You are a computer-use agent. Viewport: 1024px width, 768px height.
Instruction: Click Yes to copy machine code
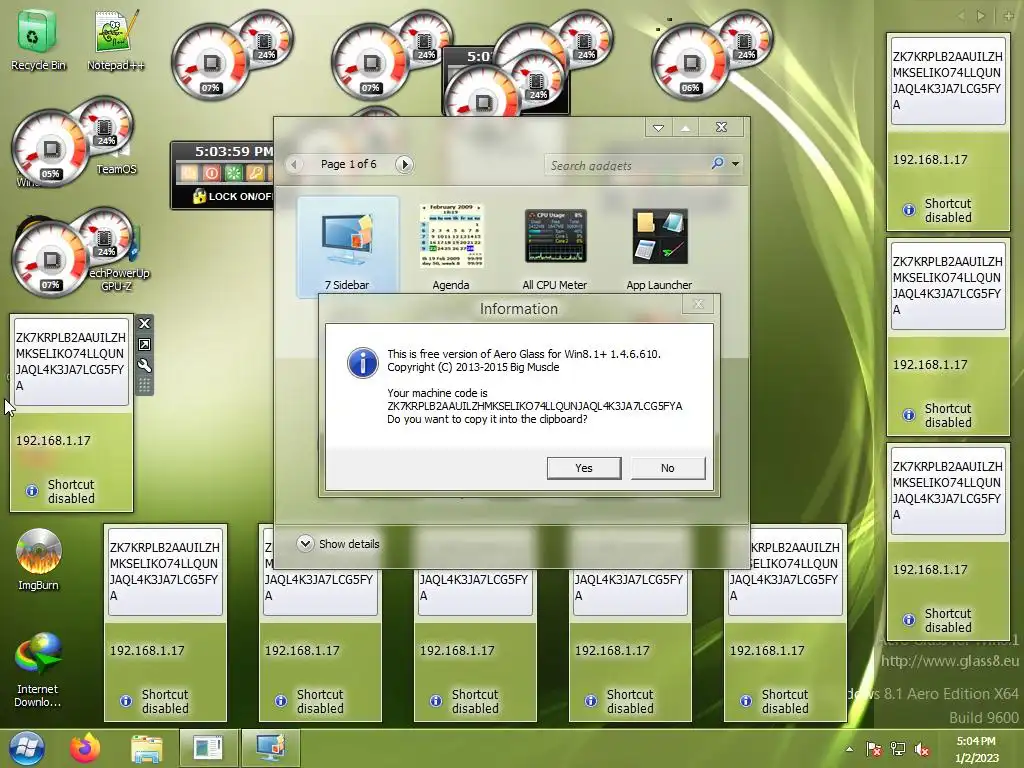pyautogui.click(x=584, y=468)
